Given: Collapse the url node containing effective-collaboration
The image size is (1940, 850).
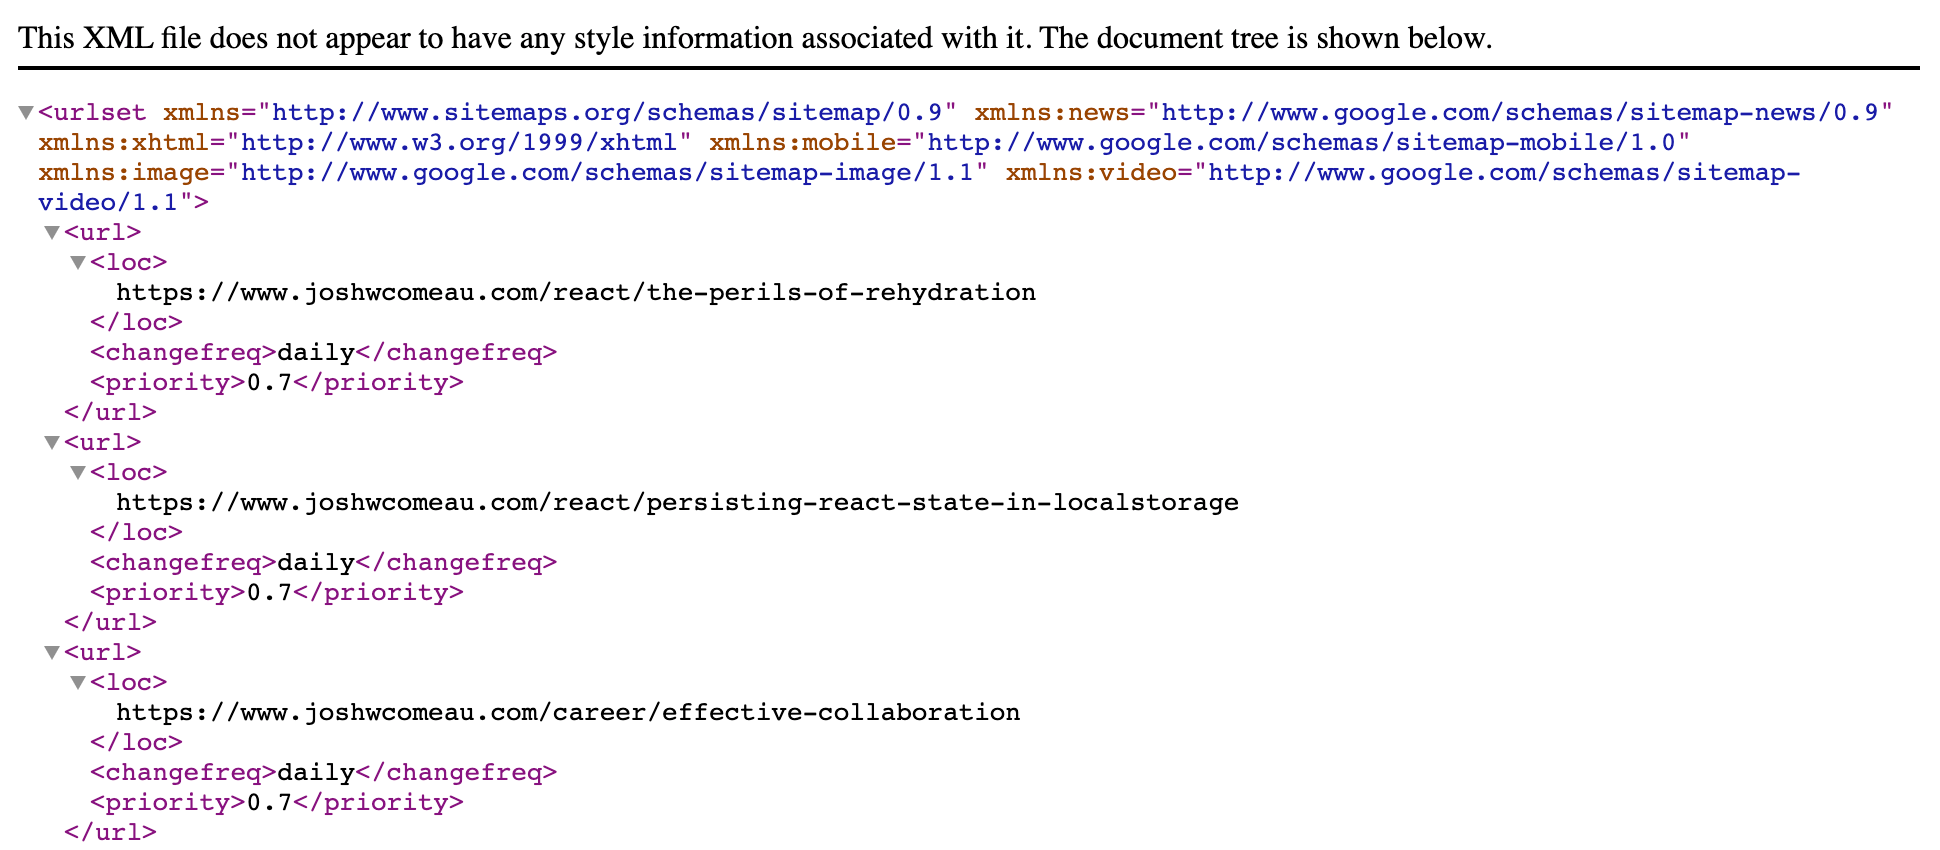Looking at the screenshot, I should [x=52, y=653].
